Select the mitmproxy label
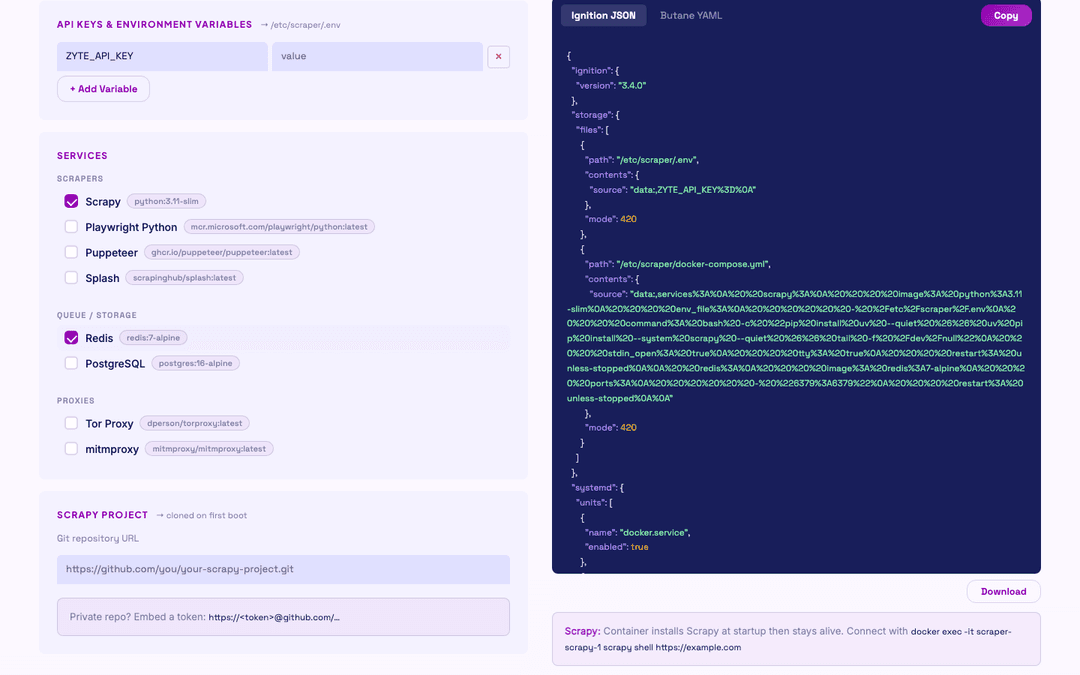The height and width of the screenshot is (675, 1080). [112, 449]
